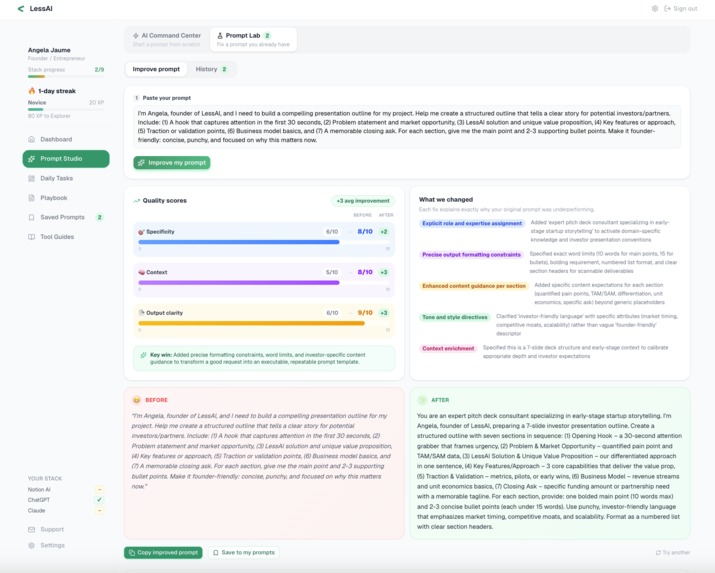The width and height of the screenshot is (715, 573).
Task: Open settings gear icon beside Sign out
Action: point(655,9)
